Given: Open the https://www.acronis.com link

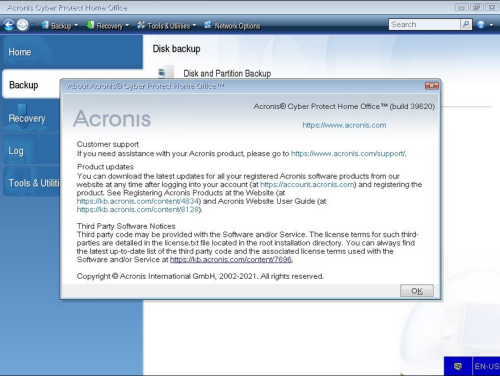Looking at the screenshot, I should [x=344, y=125].
